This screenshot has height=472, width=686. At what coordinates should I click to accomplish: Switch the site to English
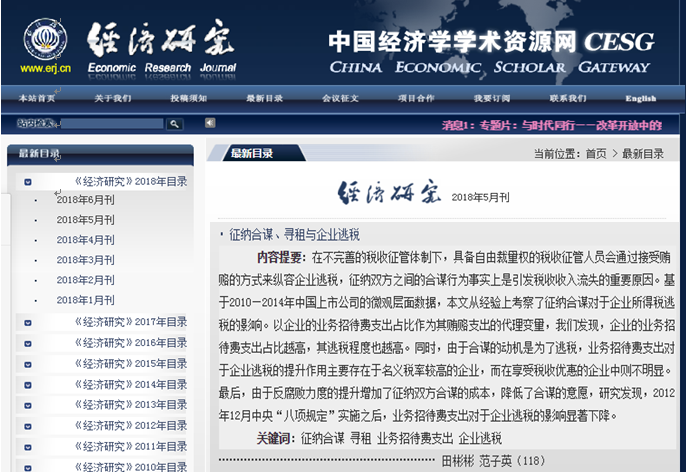(640, 98)
